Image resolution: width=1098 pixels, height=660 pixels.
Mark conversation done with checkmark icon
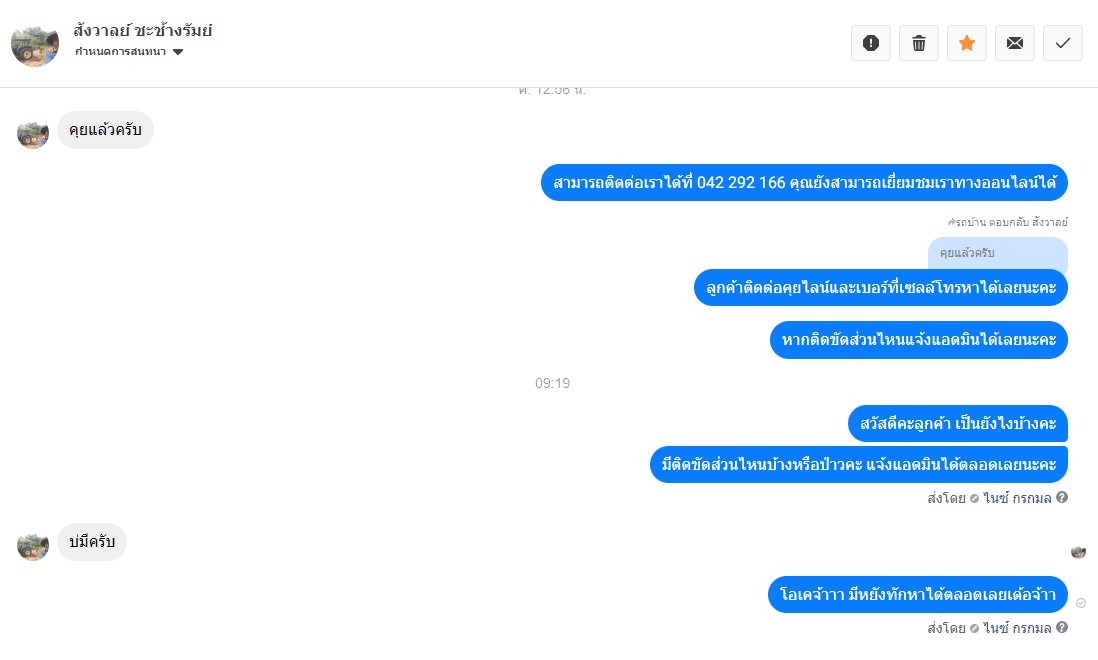(1063, 43)
